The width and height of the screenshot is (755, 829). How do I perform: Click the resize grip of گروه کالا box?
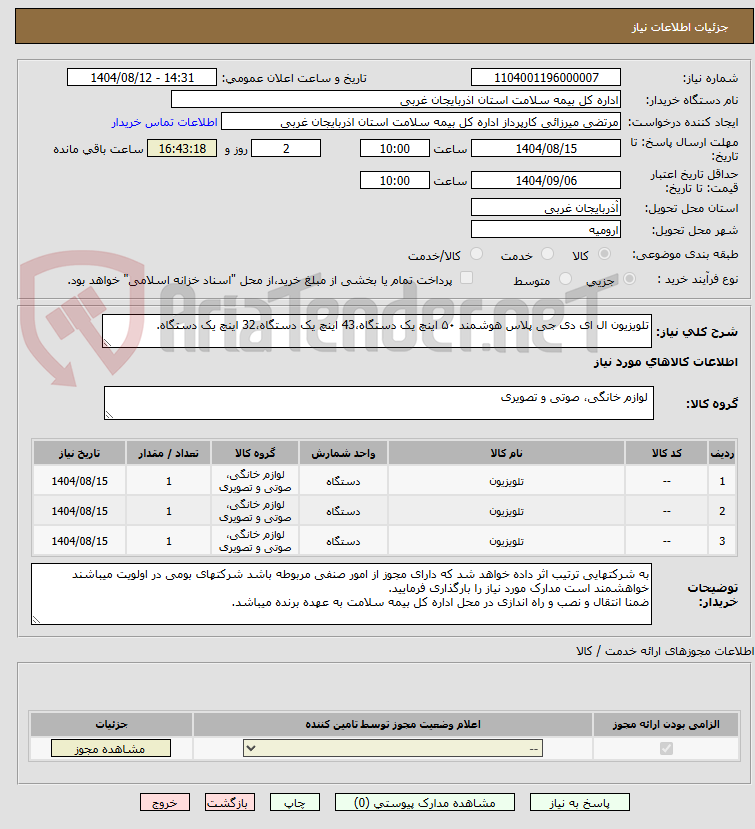coord(109,415)
